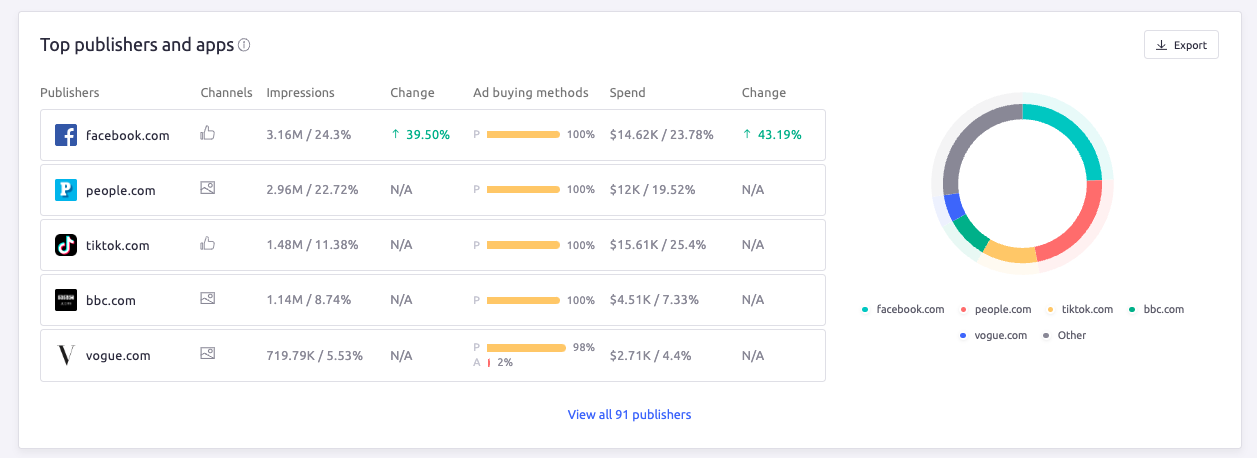Viewport: 1257px width, 458px height.
Task: Click the ad buying bar for bbc.com
Action: click(523, 300)
